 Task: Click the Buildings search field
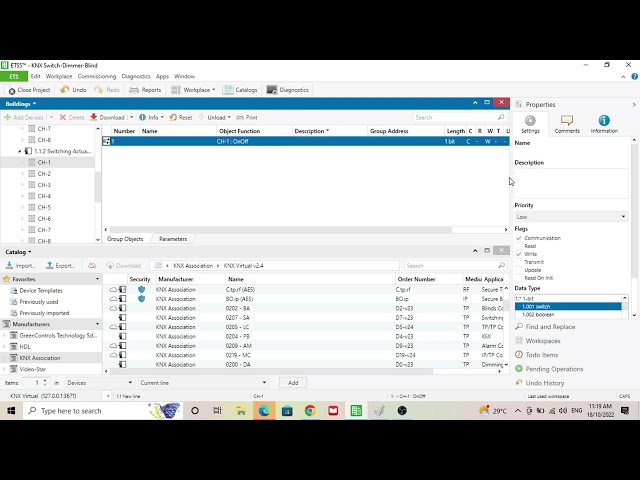pyautogui.click(x=460, y=118)
